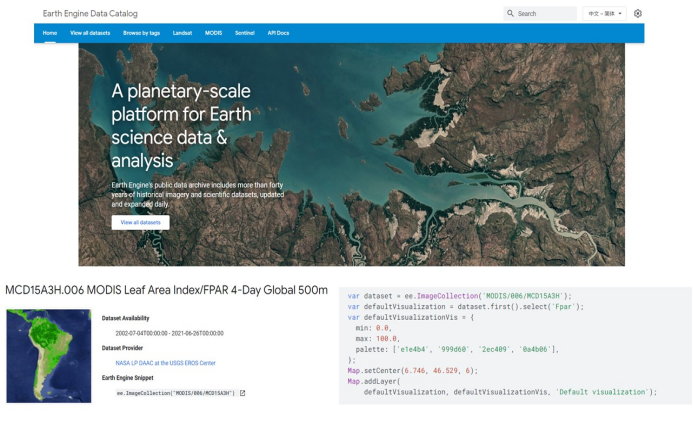Image resolution: width=693 pixels, height=430 pixels.
Task: Select the MODIS tab
Action: tap(213, 33)
